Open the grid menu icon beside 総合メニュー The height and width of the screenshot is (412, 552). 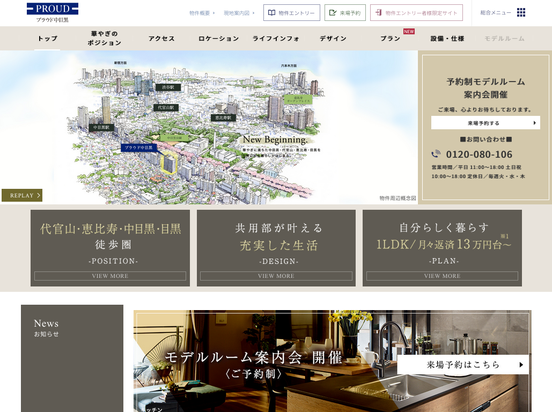coord(521,13)
